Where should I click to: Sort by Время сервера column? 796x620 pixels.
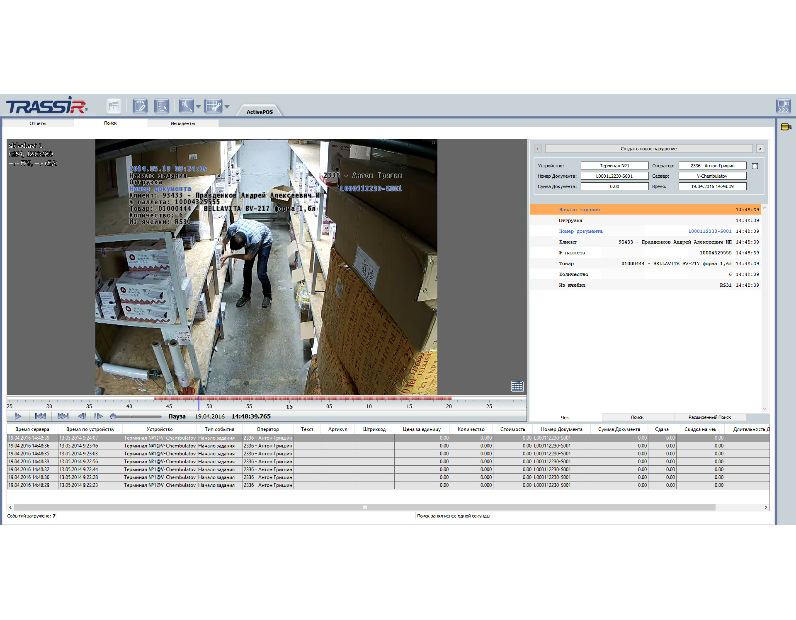[32, 429]
